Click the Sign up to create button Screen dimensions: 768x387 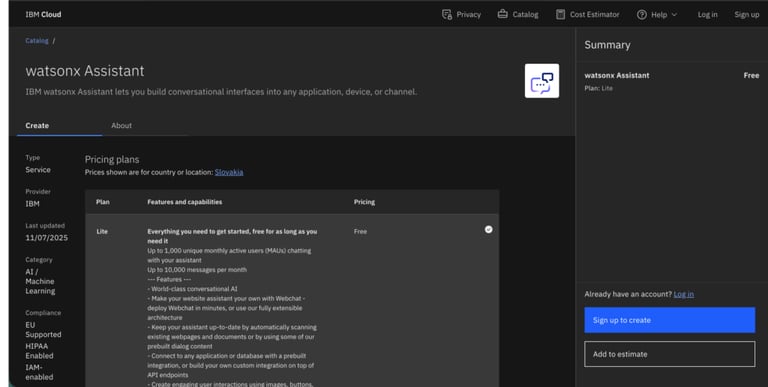pos(670,320)
